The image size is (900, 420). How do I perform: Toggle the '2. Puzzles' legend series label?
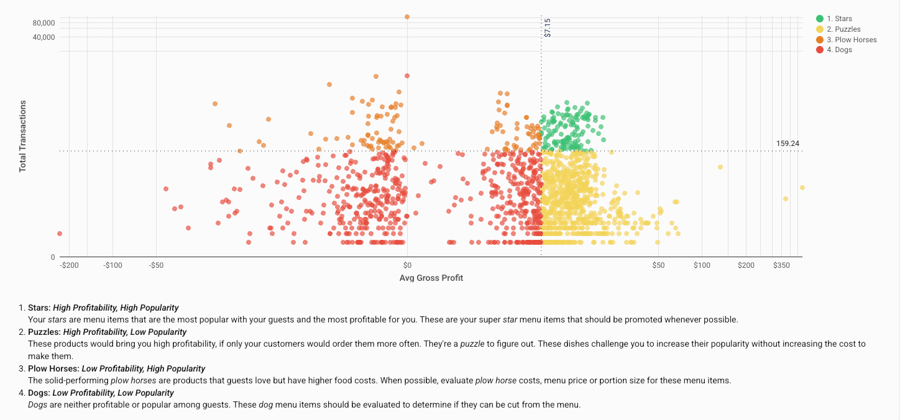click(x=844, y=29)
